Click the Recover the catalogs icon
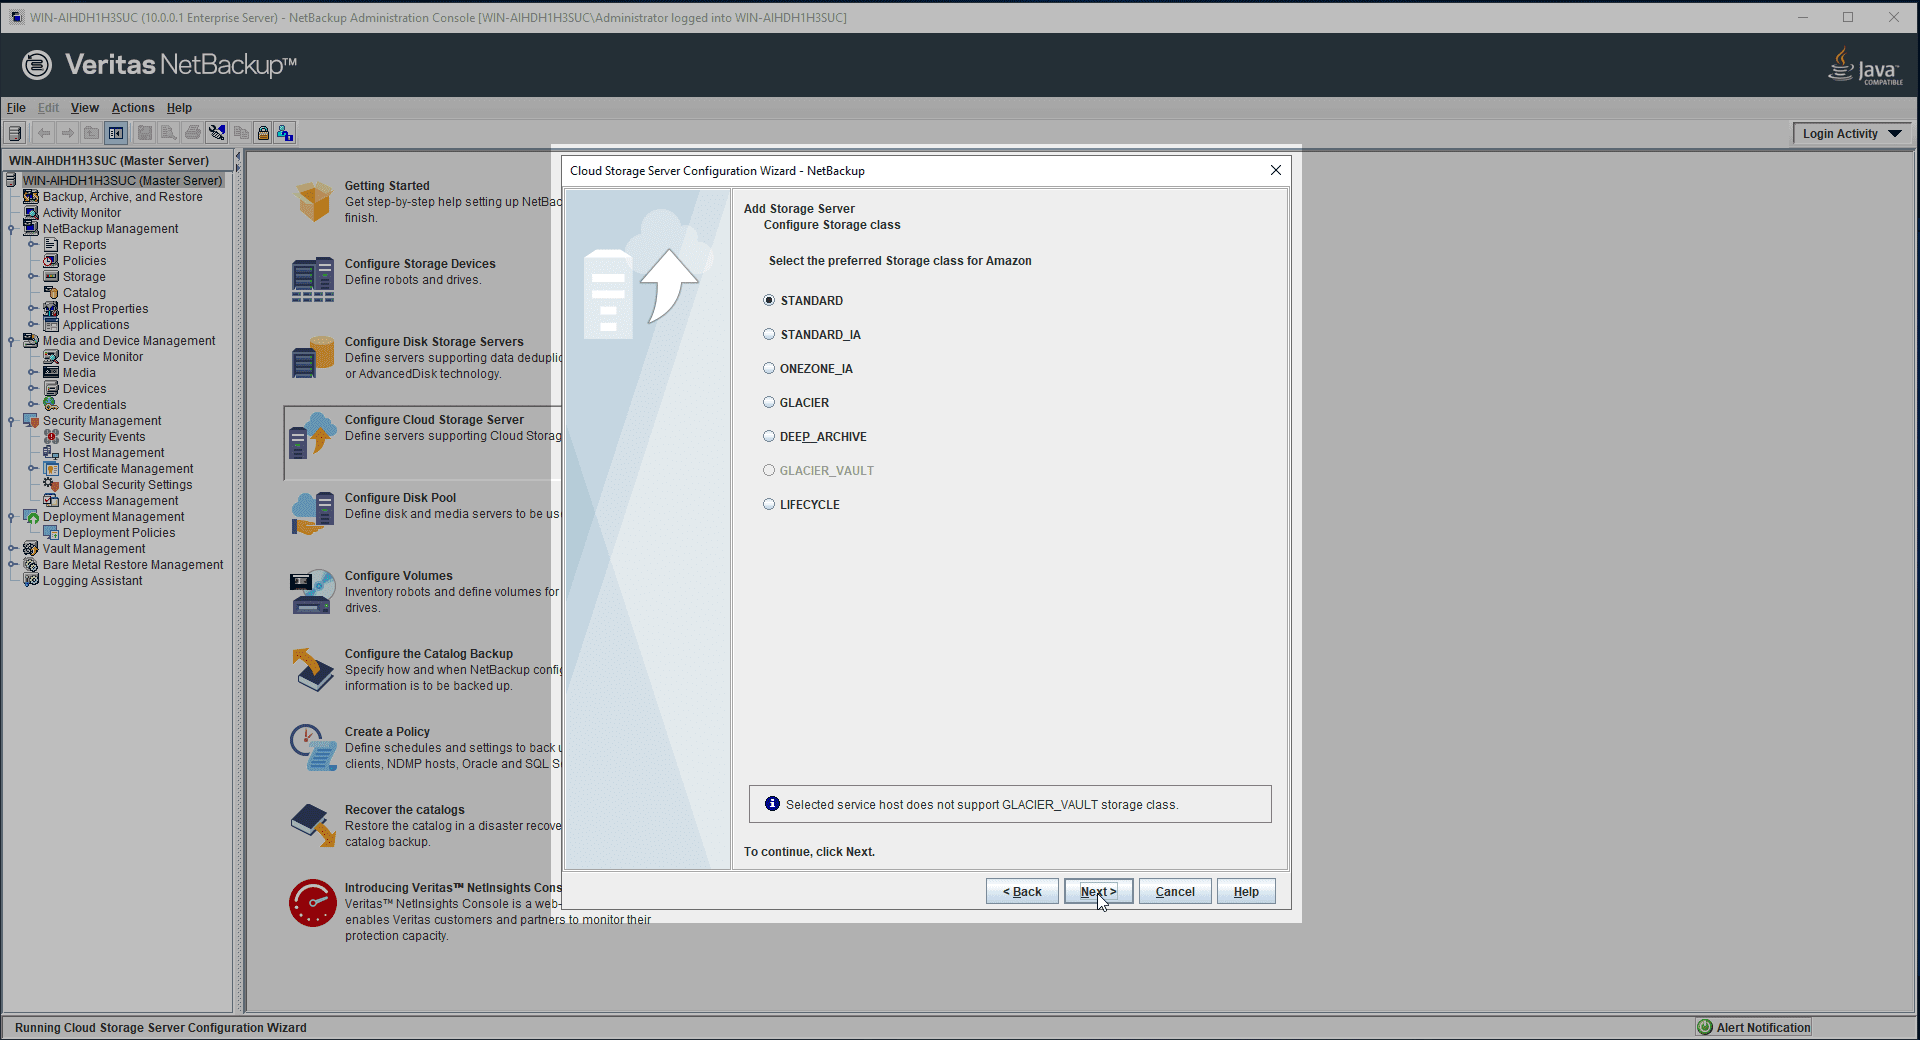This screenshot has width=1920, height=1040. (x=313, y=825)
